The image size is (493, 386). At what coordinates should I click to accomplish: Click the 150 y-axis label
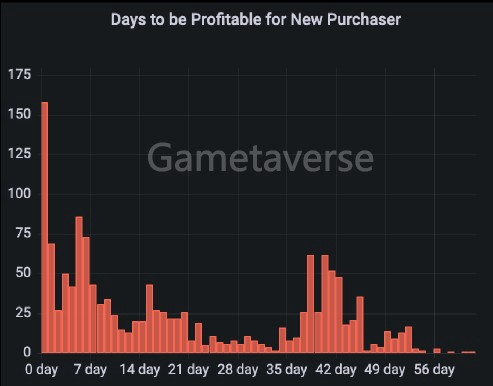coord(19,114)
